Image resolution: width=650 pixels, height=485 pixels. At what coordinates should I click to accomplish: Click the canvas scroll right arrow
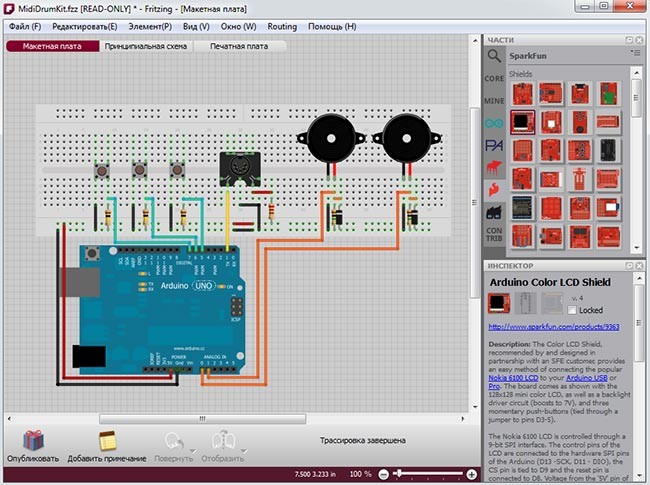[463, 419]
